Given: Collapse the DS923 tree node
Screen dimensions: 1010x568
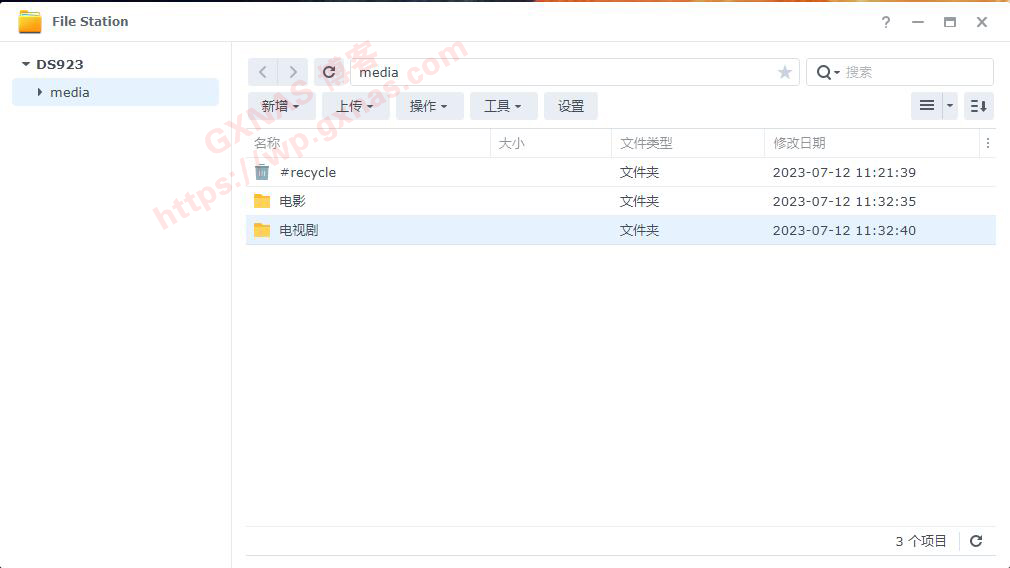Looking at the screenshot, I should [x=26, y=64].
